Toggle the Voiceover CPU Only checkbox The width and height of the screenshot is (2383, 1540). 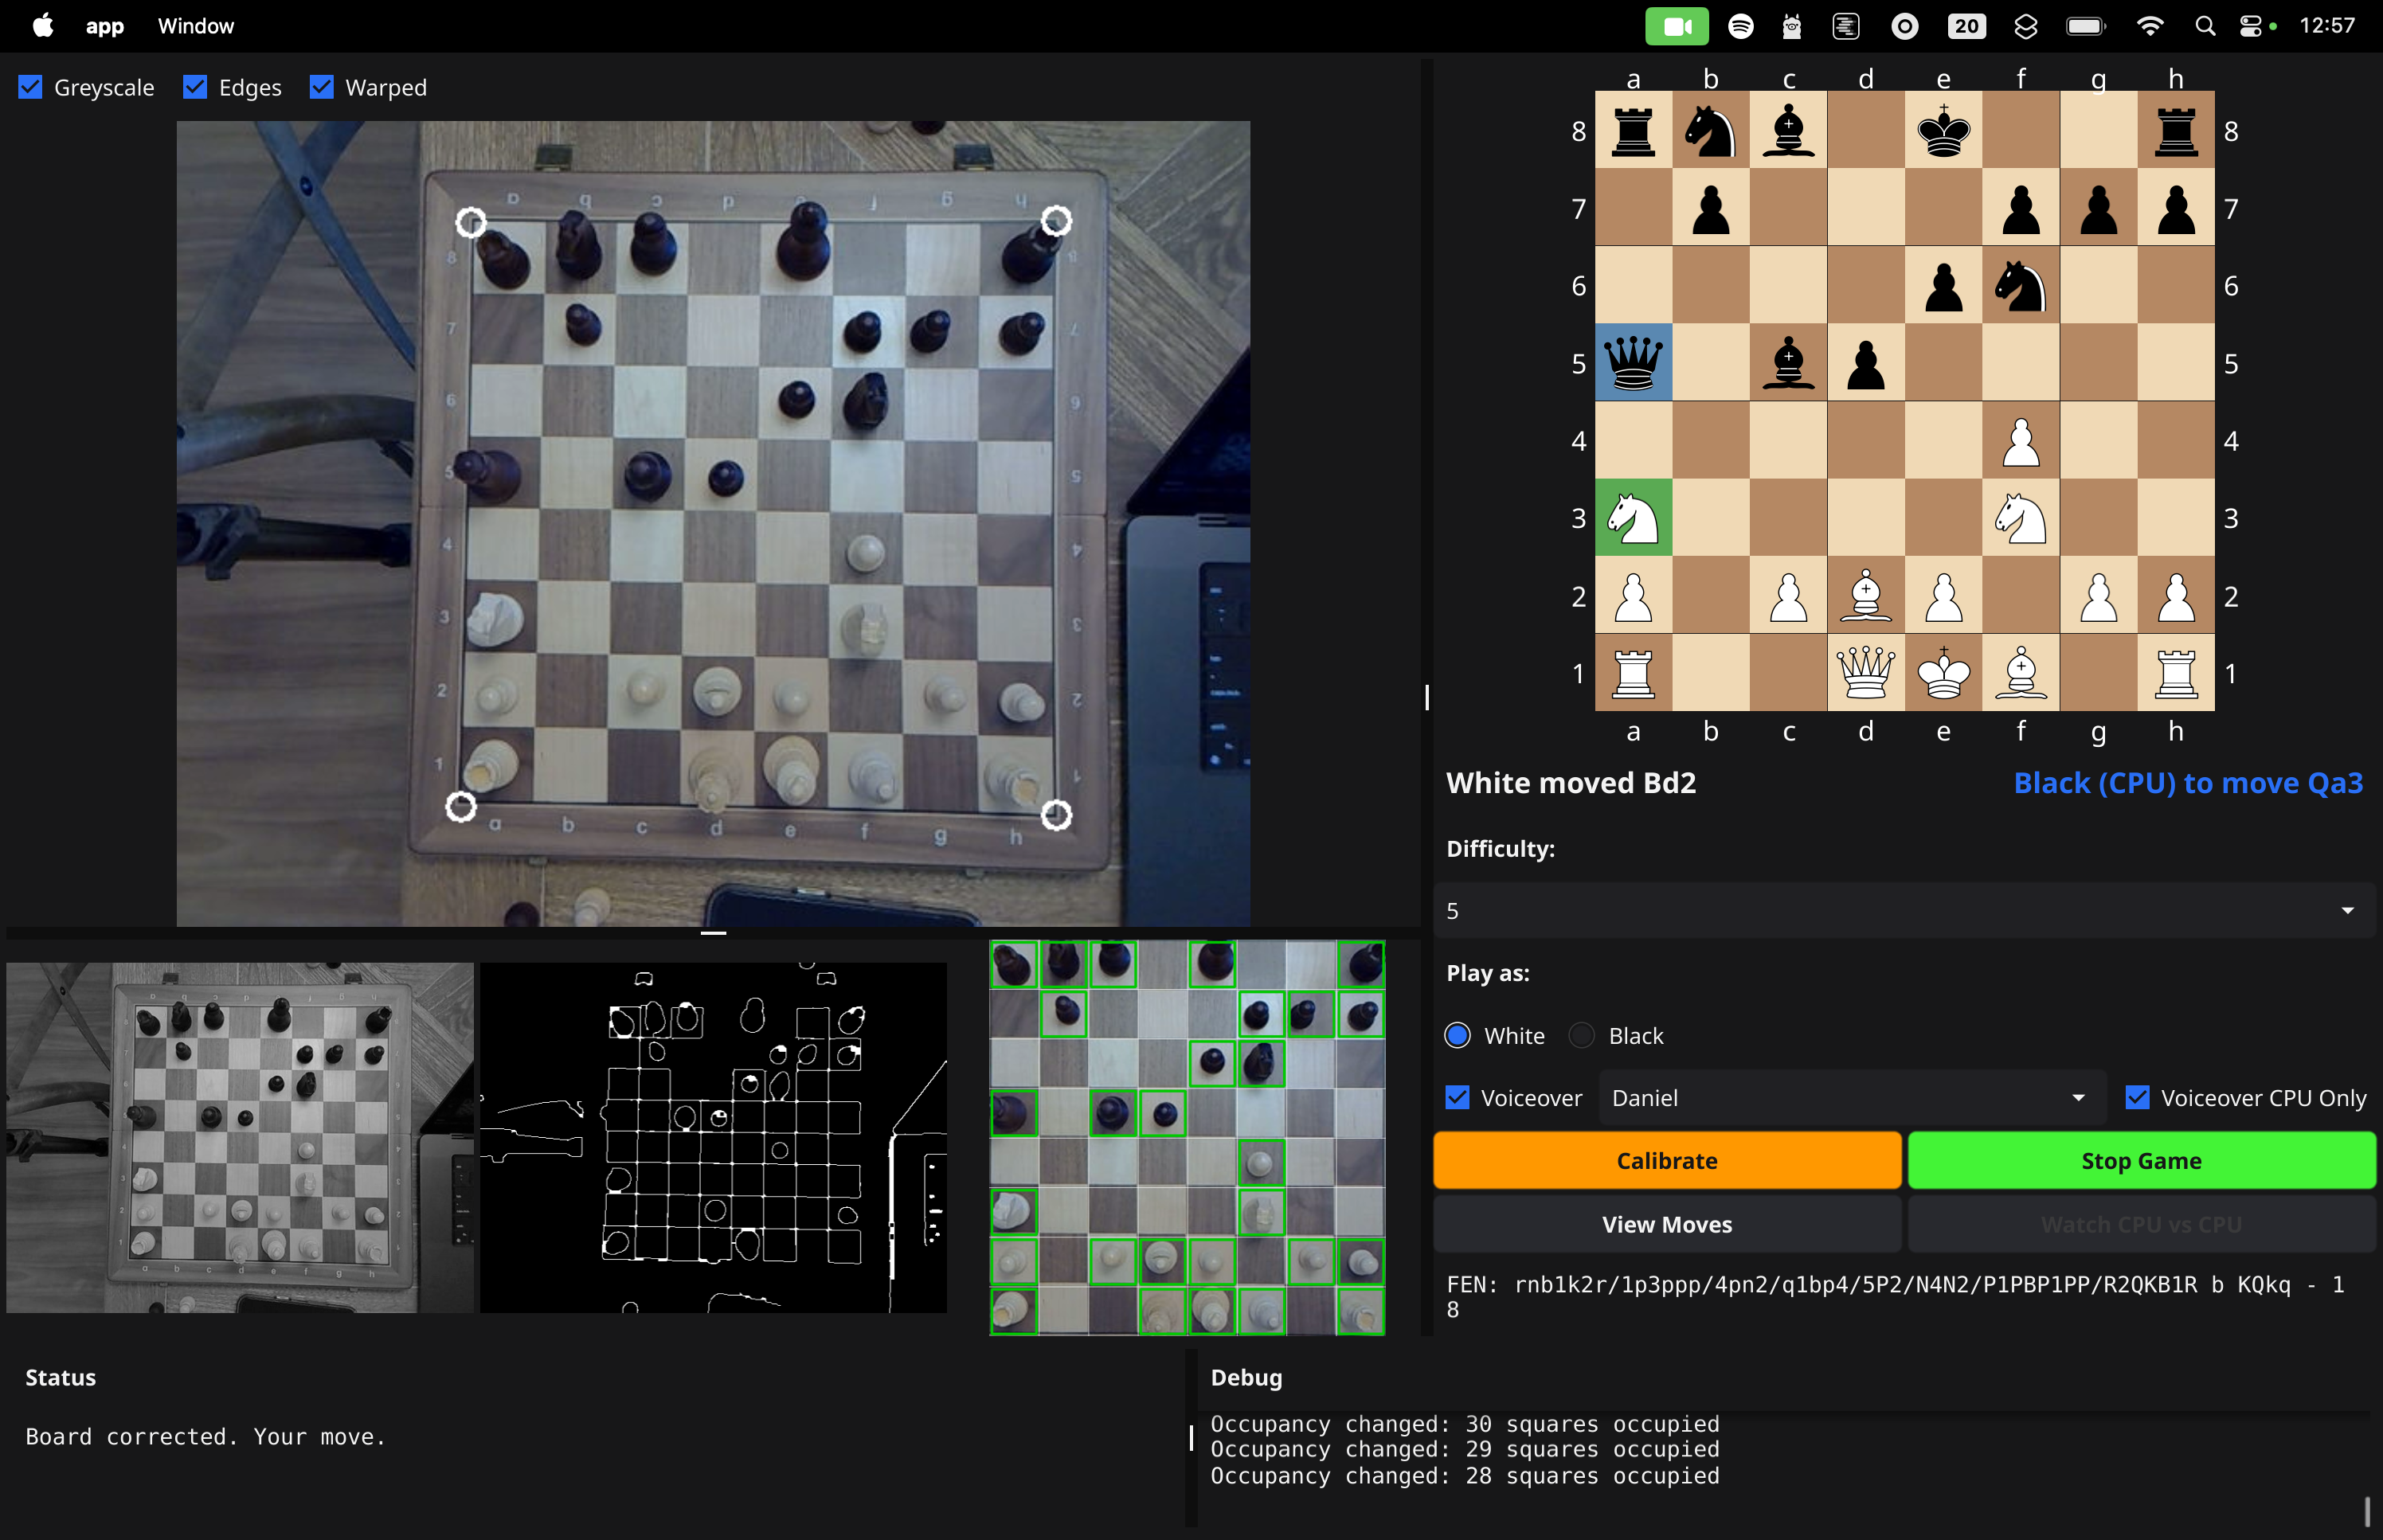(2138, 1097)
